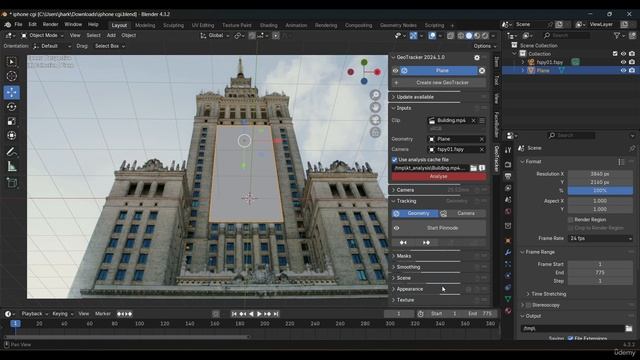Clear the Building.mp4 clip field

coord(473,121)
